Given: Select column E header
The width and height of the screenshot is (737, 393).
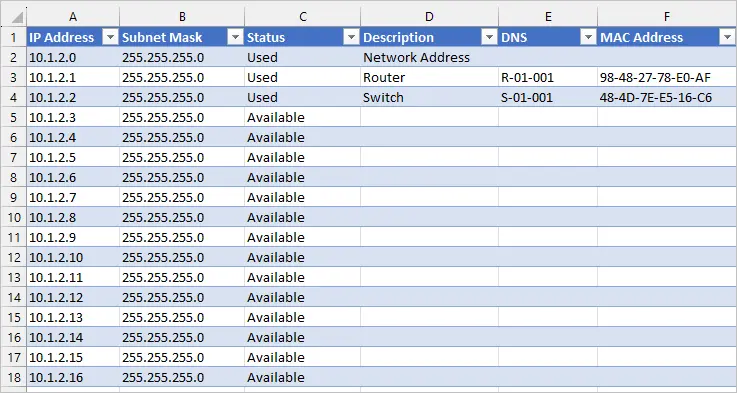Looking at the screenshot, I should (548, 17).
